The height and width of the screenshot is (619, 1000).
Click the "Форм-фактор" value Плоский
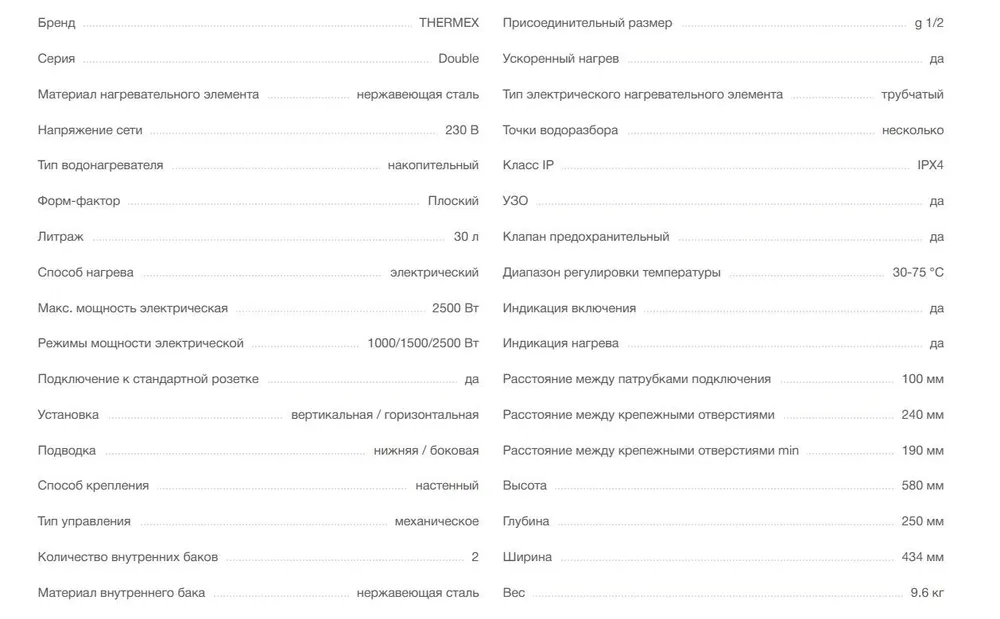click(453, 201)
